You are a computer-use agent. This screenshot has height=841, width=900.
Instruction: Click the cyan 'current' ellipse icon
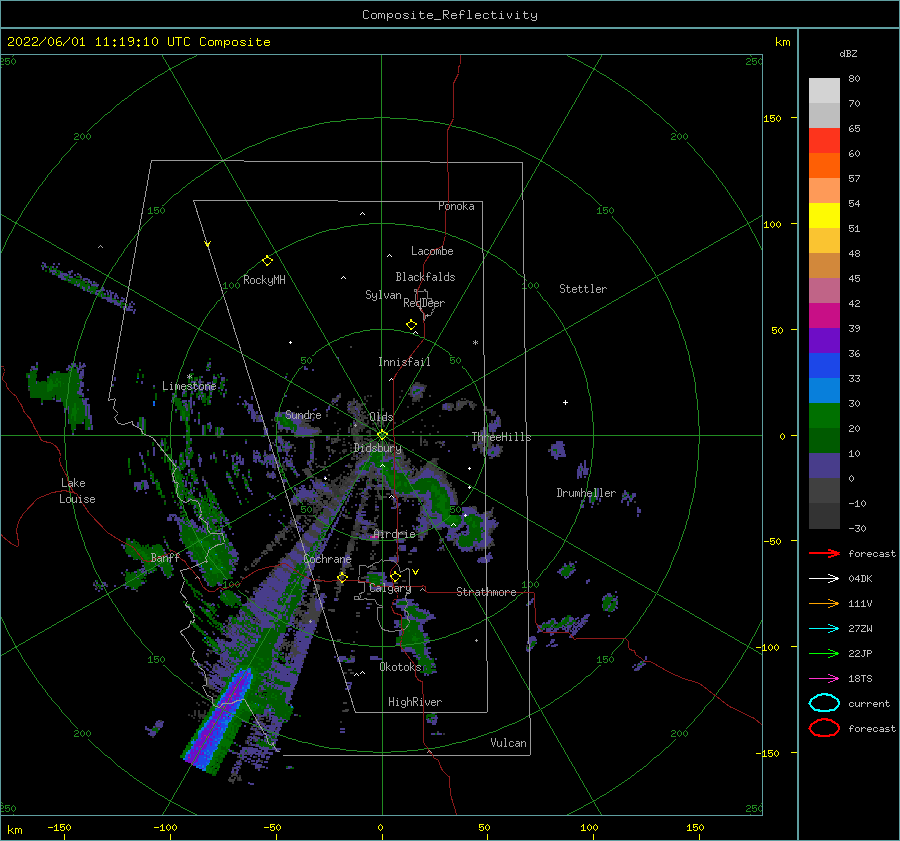pos(824,703)
